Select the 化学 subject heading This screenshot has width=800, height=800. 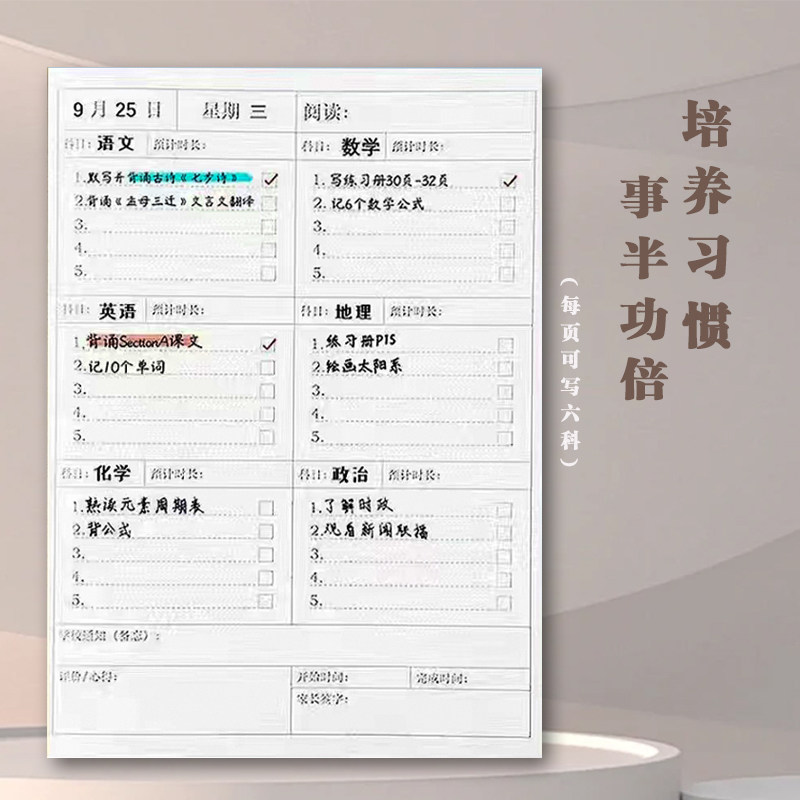pyautogui.click(x=112, y=473)
